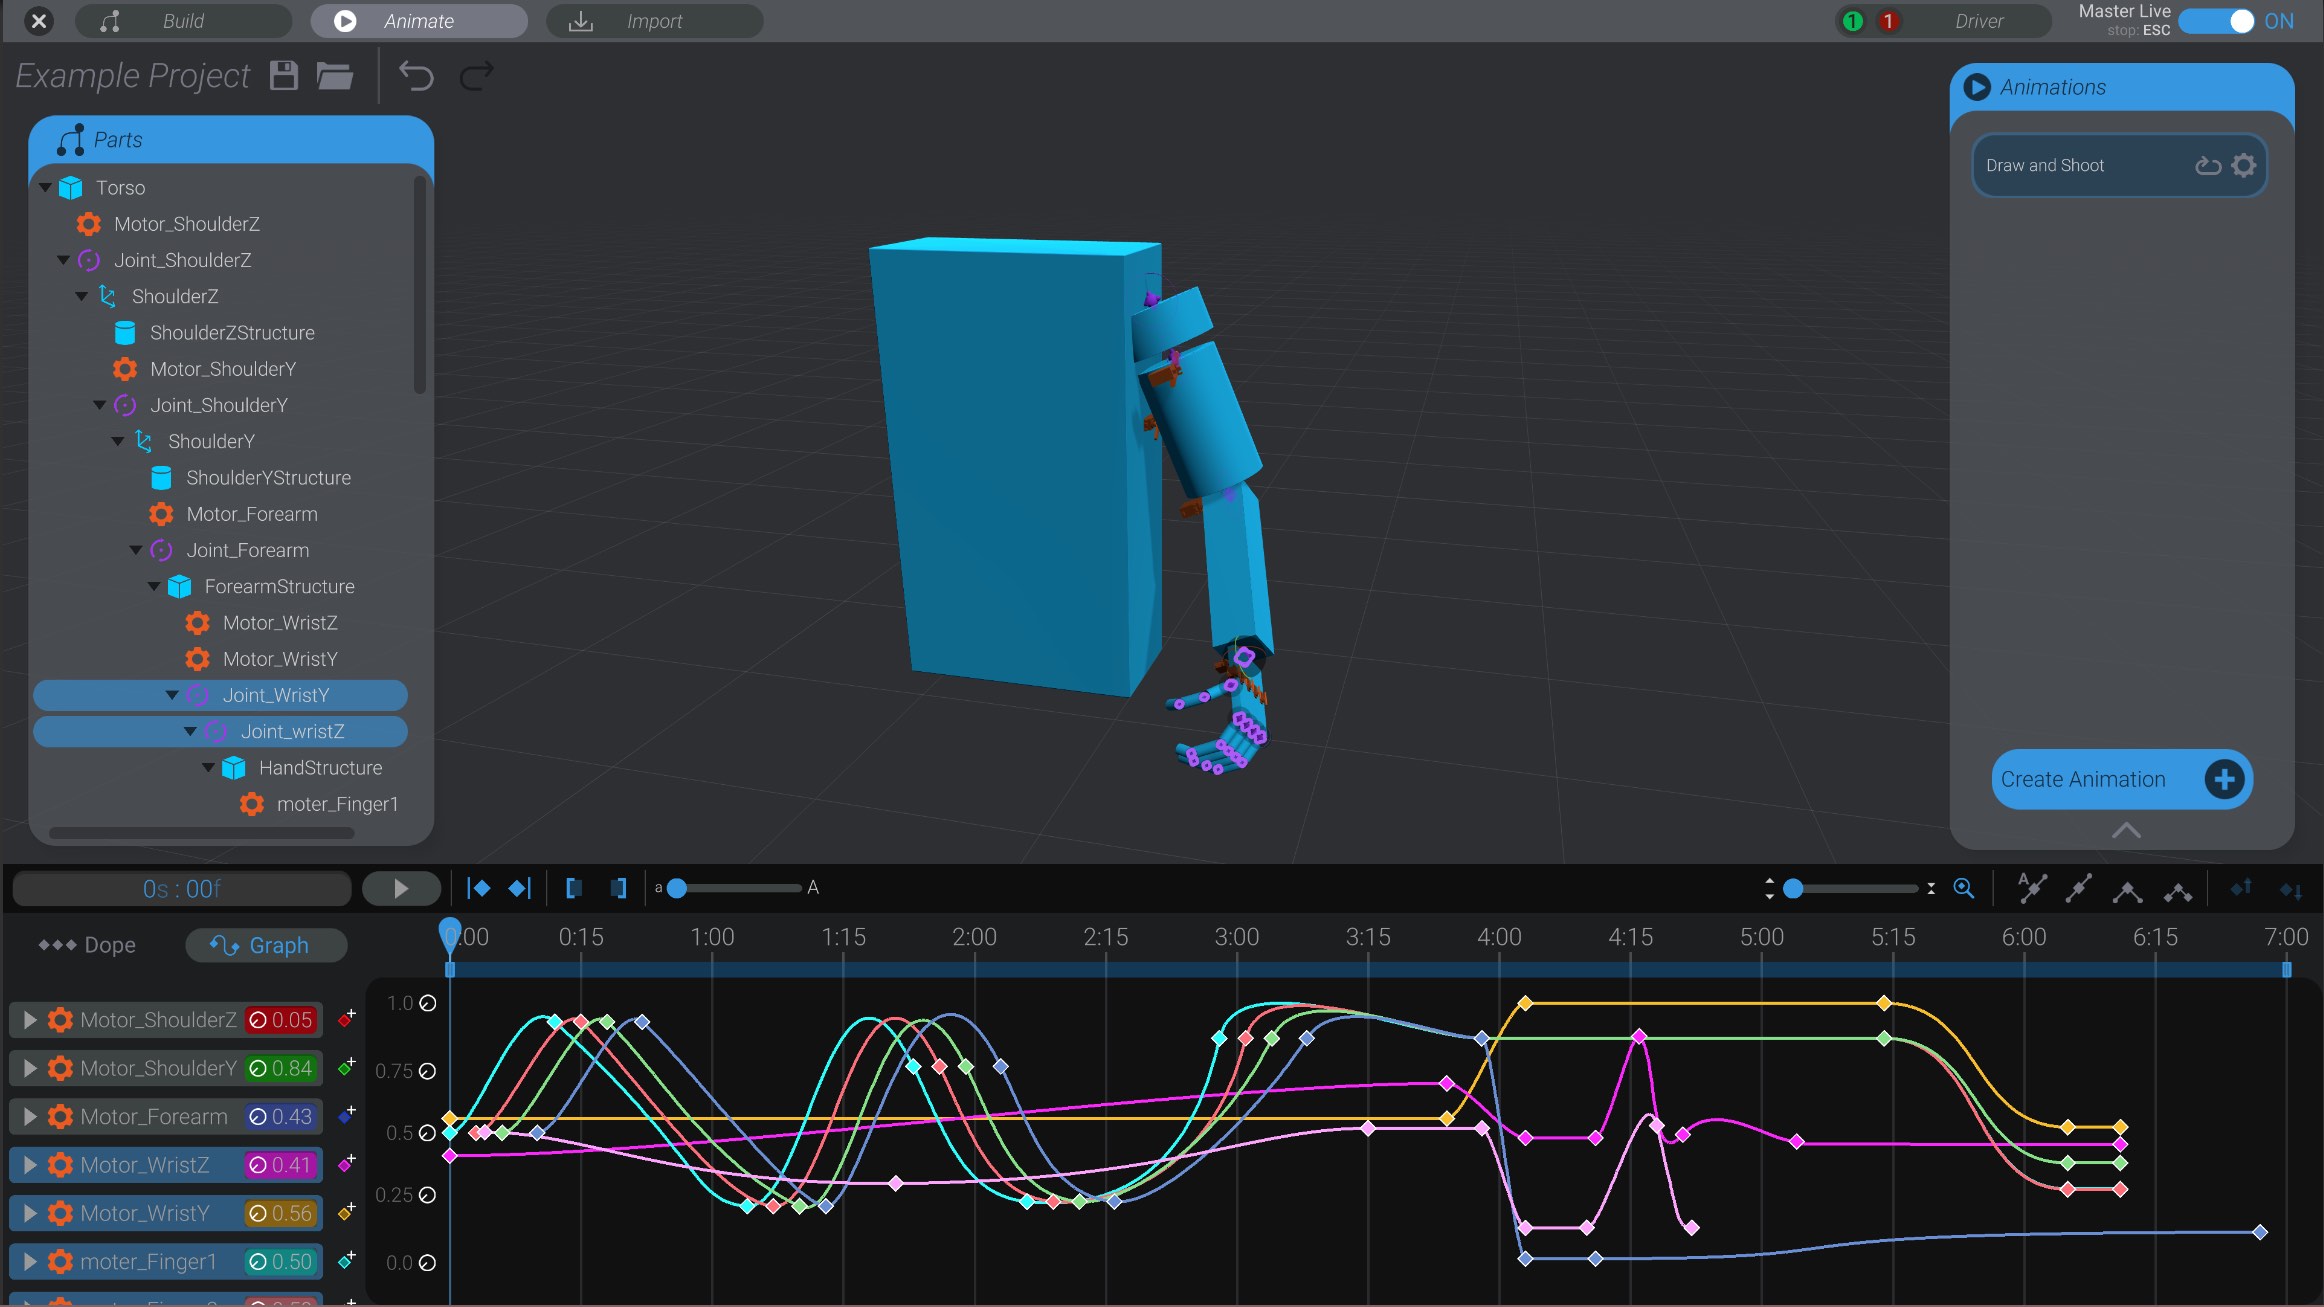Screen dimensions: 2324x1307
Task: Adjust the curve opacity slider
Action: pyautogui.click(x=678, y=888)
